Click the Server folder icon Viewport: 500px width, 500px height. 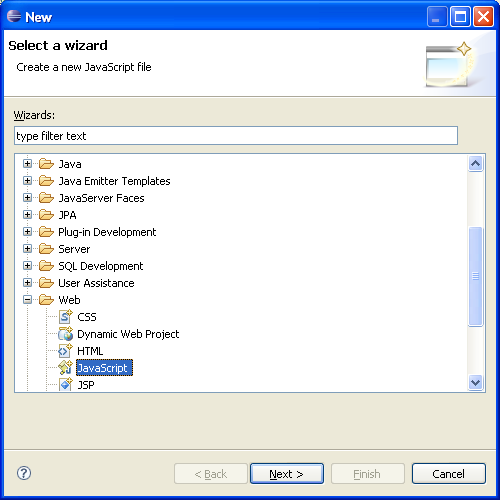click(x=46, y=249)
